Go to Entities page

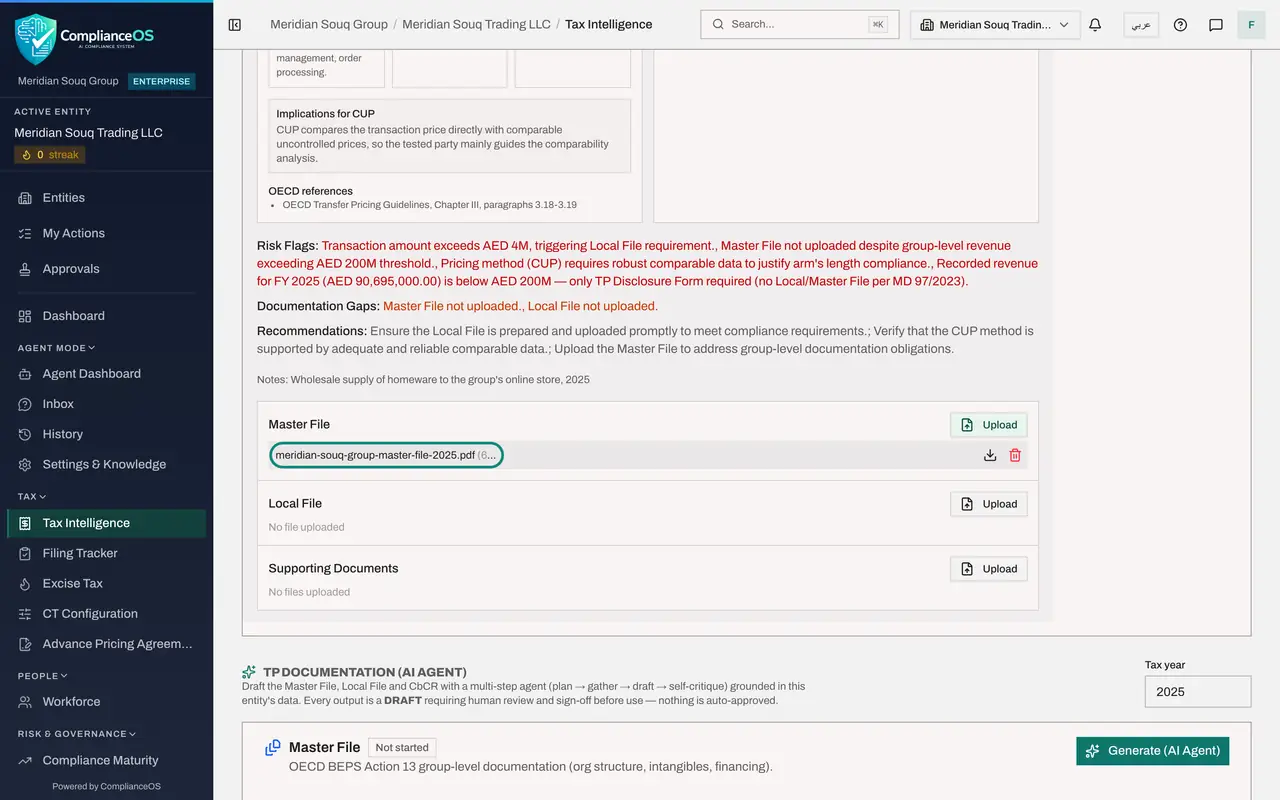coord(106,198)
